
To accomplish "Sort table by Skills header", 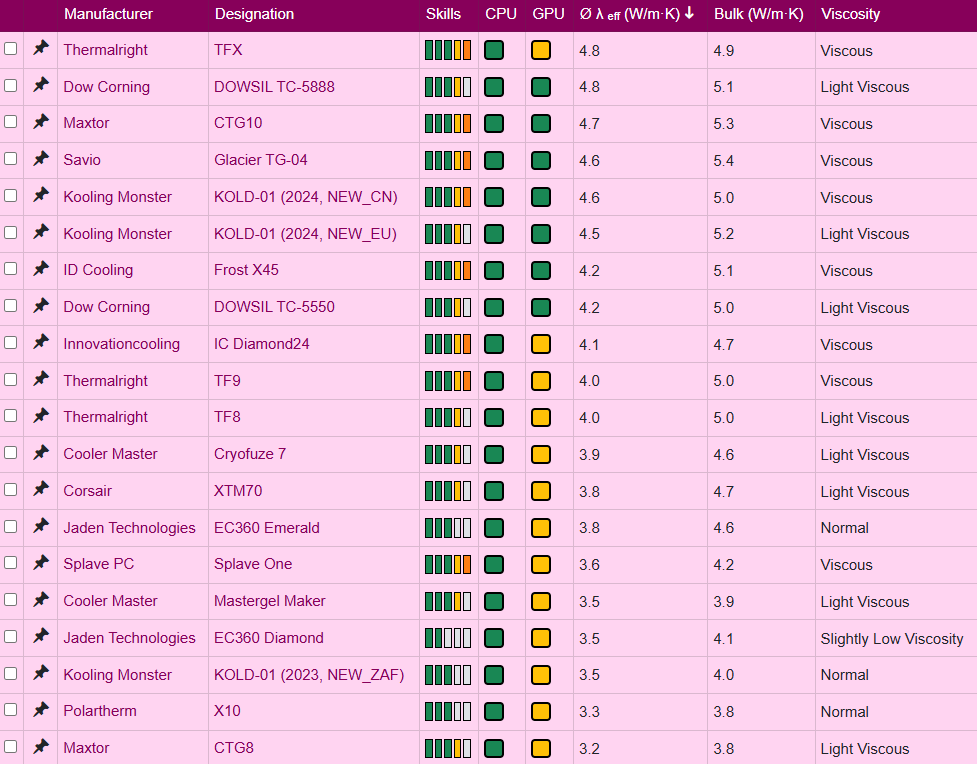I will (x=443, y=14).
